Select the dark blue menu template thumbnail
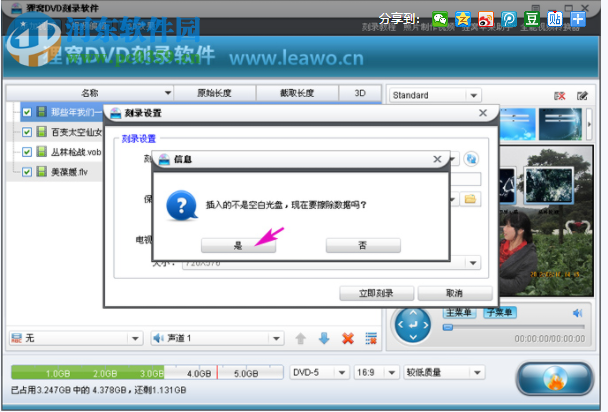This screenshot has height=412, width=608. [x=561, y=124]
